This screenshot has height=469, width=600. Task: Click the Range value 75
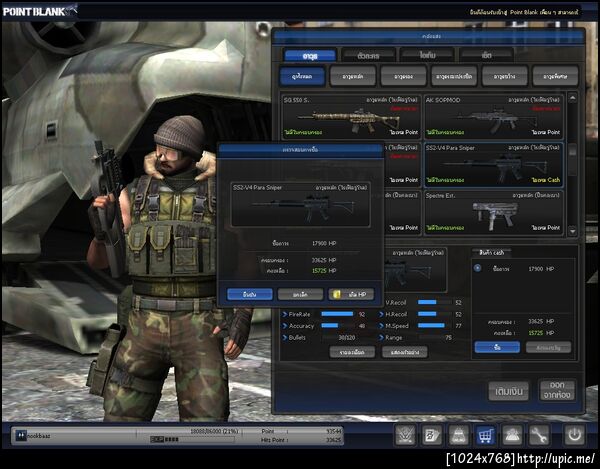click(448, 338)
